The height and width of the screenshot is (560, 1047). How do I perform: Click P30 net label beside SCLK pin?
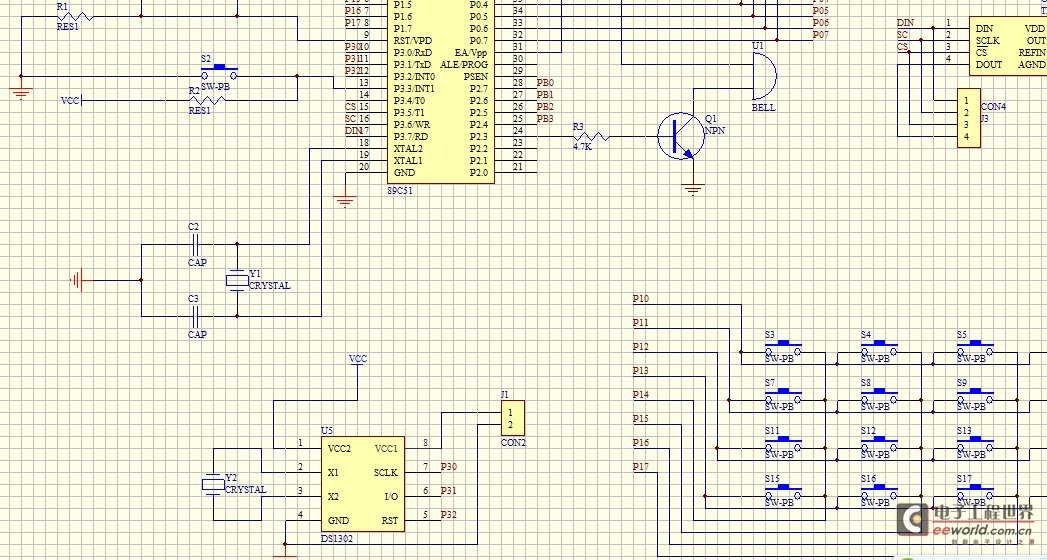tap(449, 467)
